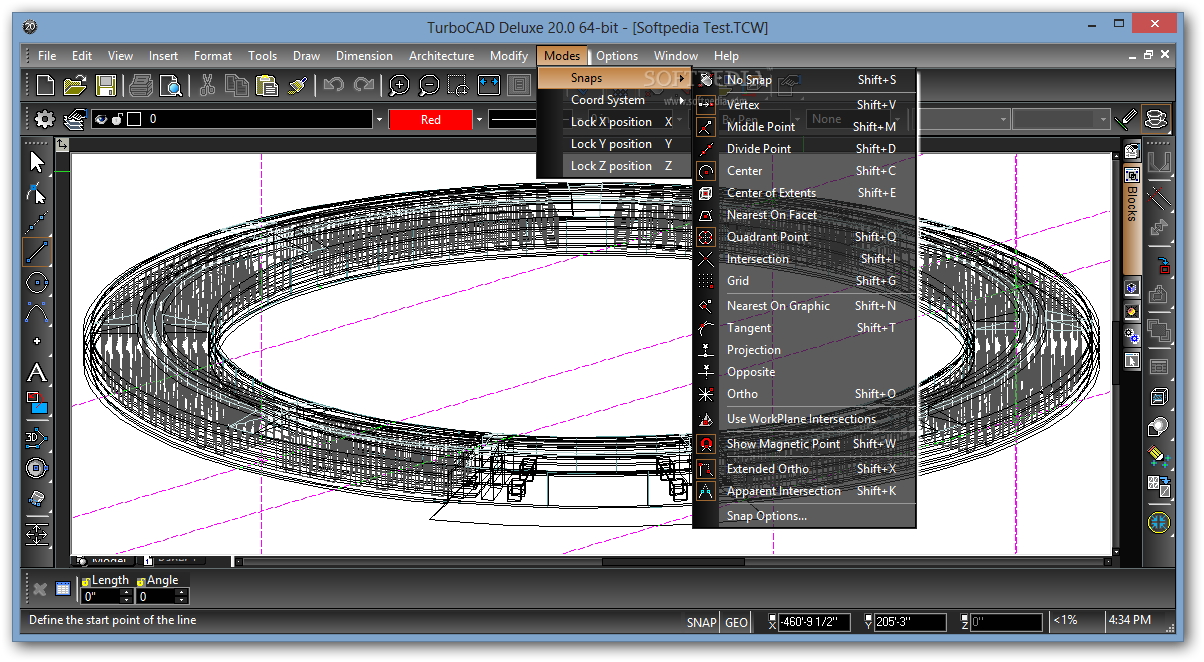Screen dimensions: 1204x662
Task: Toggle the Vertex snap mode
Action: click(804, 104)
